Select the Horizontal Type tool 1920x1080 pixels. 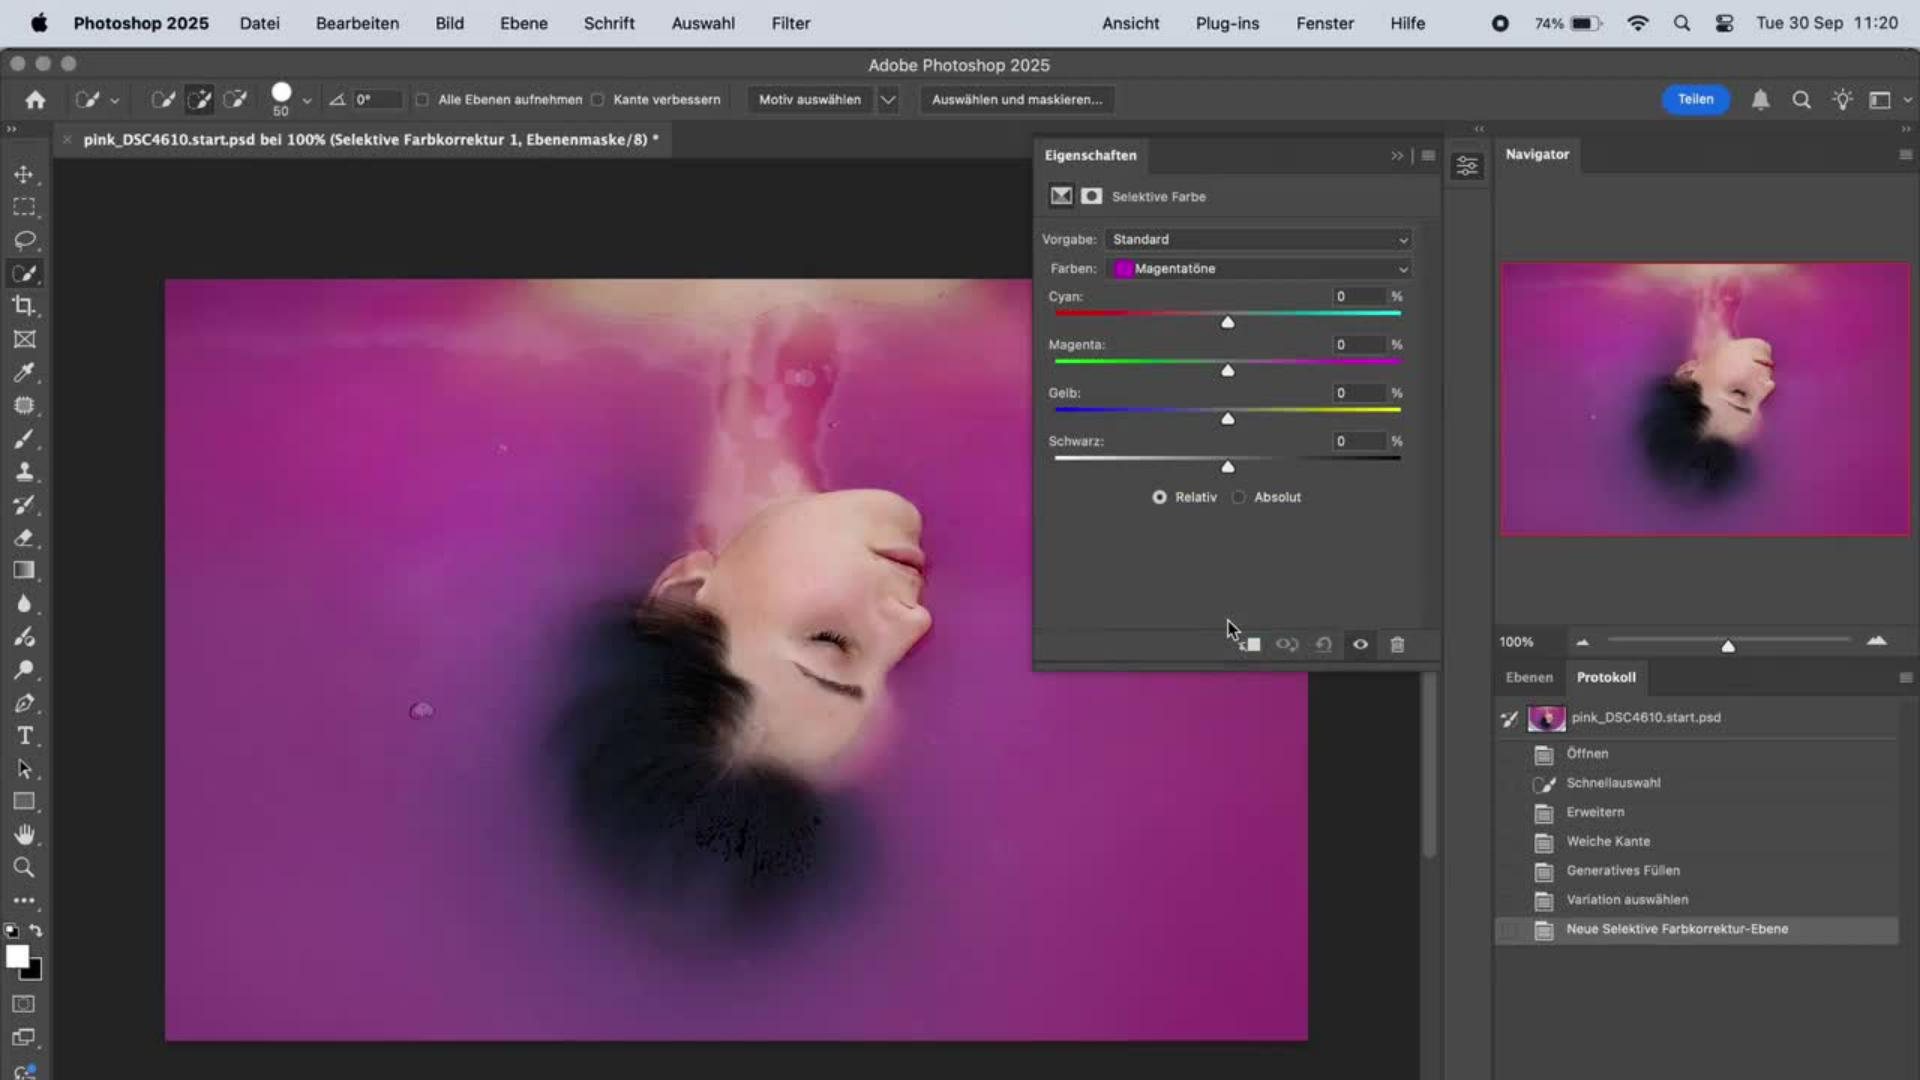(24, 736)
